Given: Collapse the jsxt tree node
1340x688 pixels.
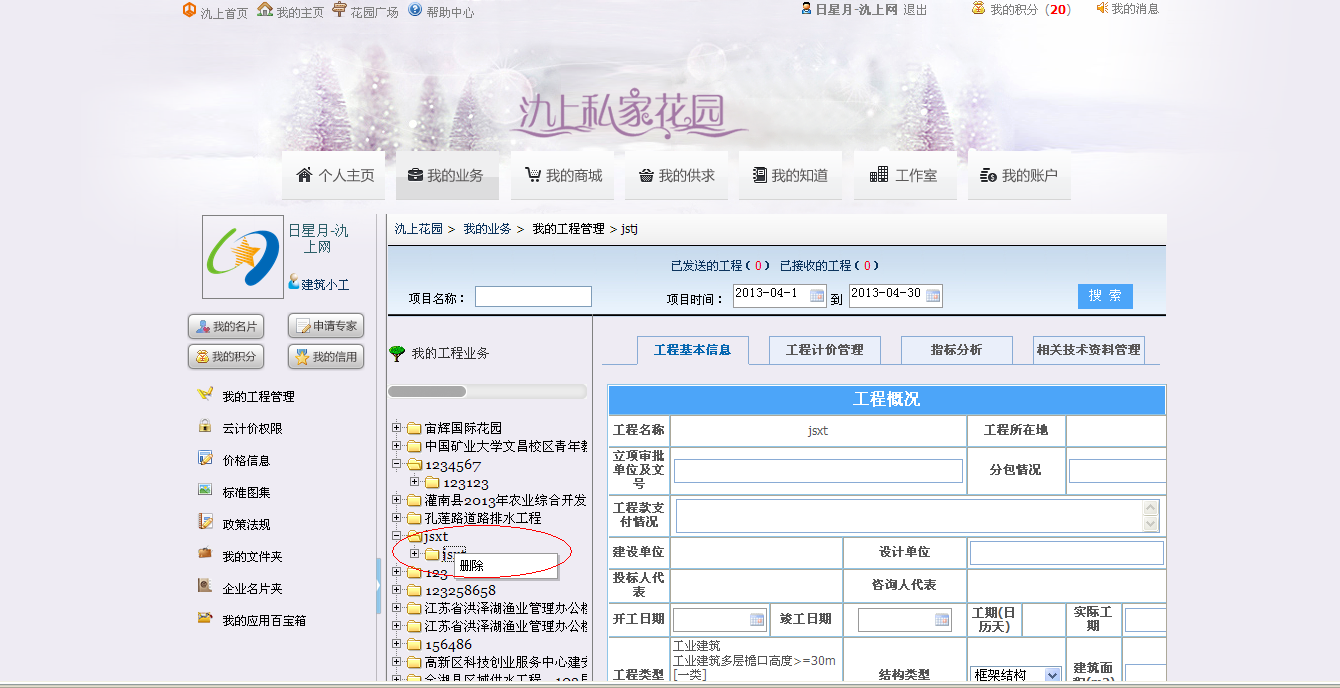Looking at the screenshot, I should point(397,536).
